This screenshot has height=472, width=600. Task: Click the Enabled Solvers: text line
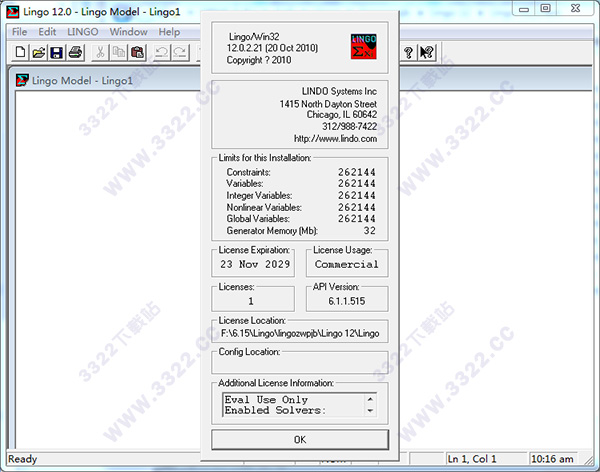(x=275, y=410)
